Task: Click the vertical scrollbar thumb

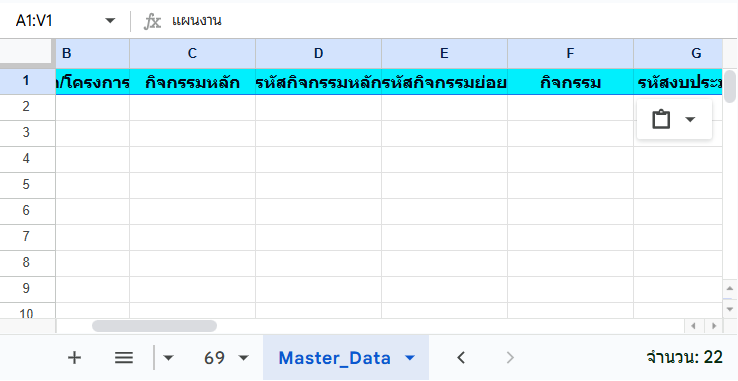Action: (x=730, y=86)
